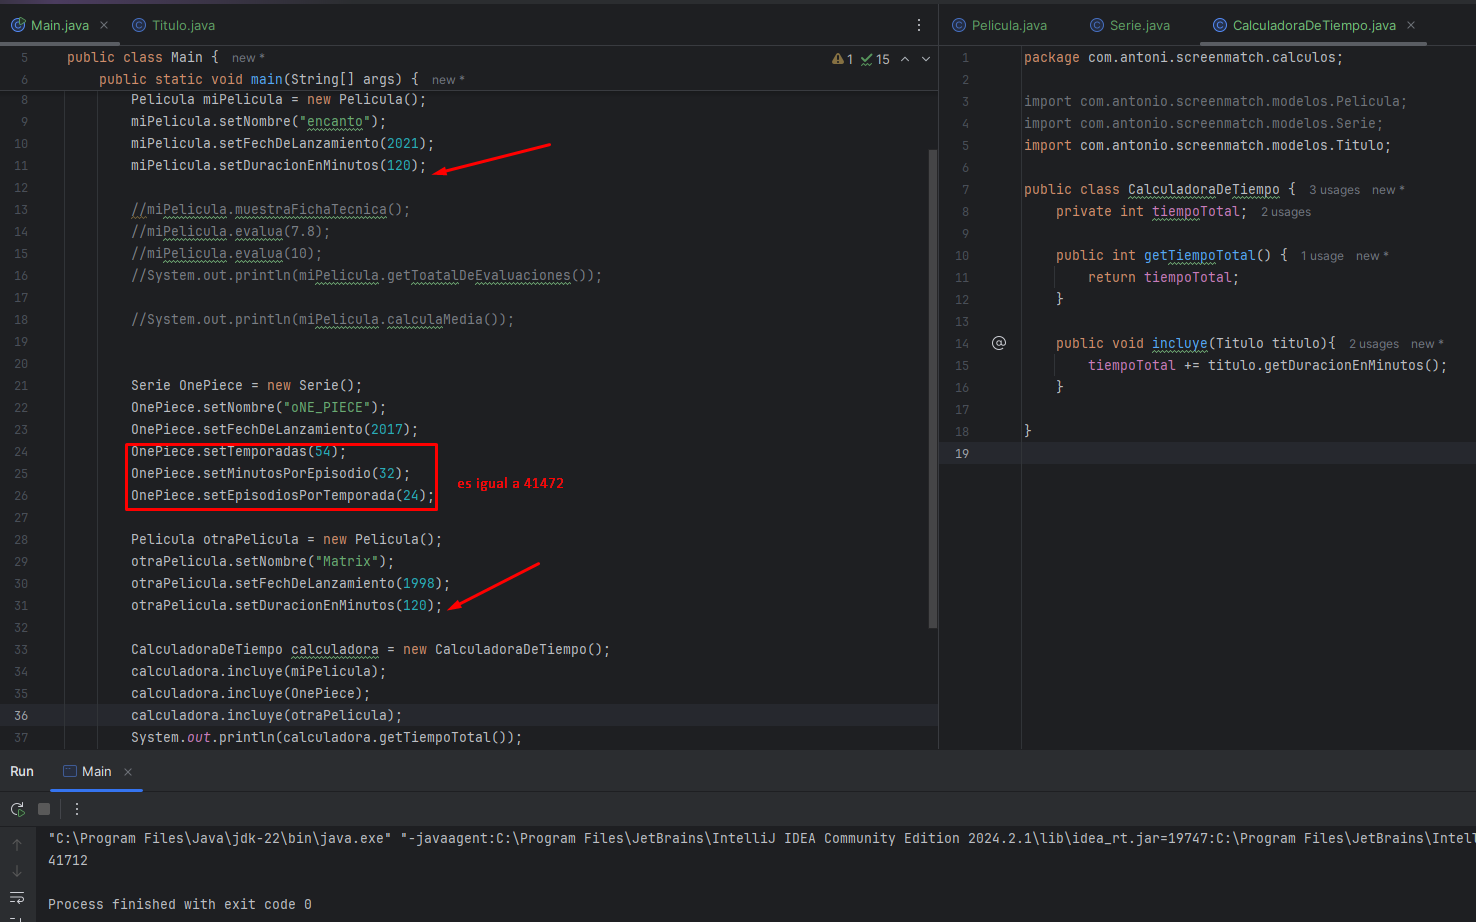Click the '2 usages' hint on incluye method
This screenshot has height=922, width=1476.
click(1373, 344)
